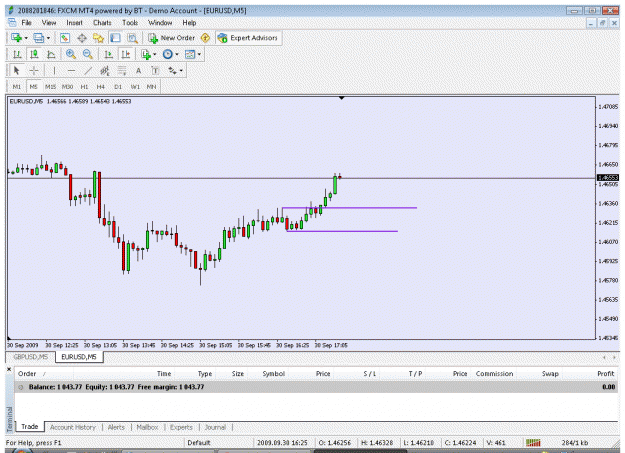Image resolution: width=625 pixels, height=453 pixels.
Task: Open the Profiles icon
Action: click(39, 38)
